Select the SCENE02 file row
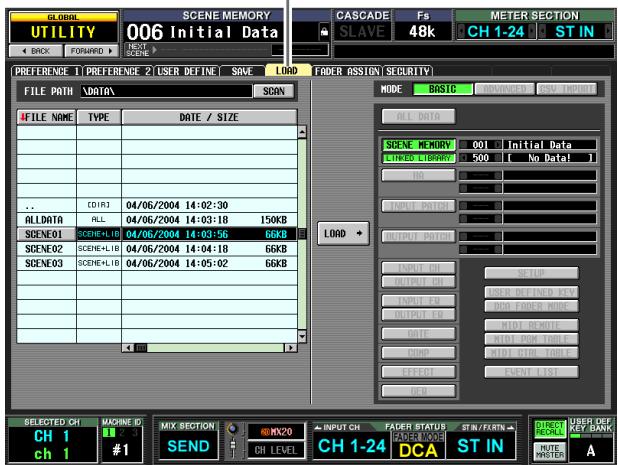Viewport: 618px width, 465px height. 157,249
